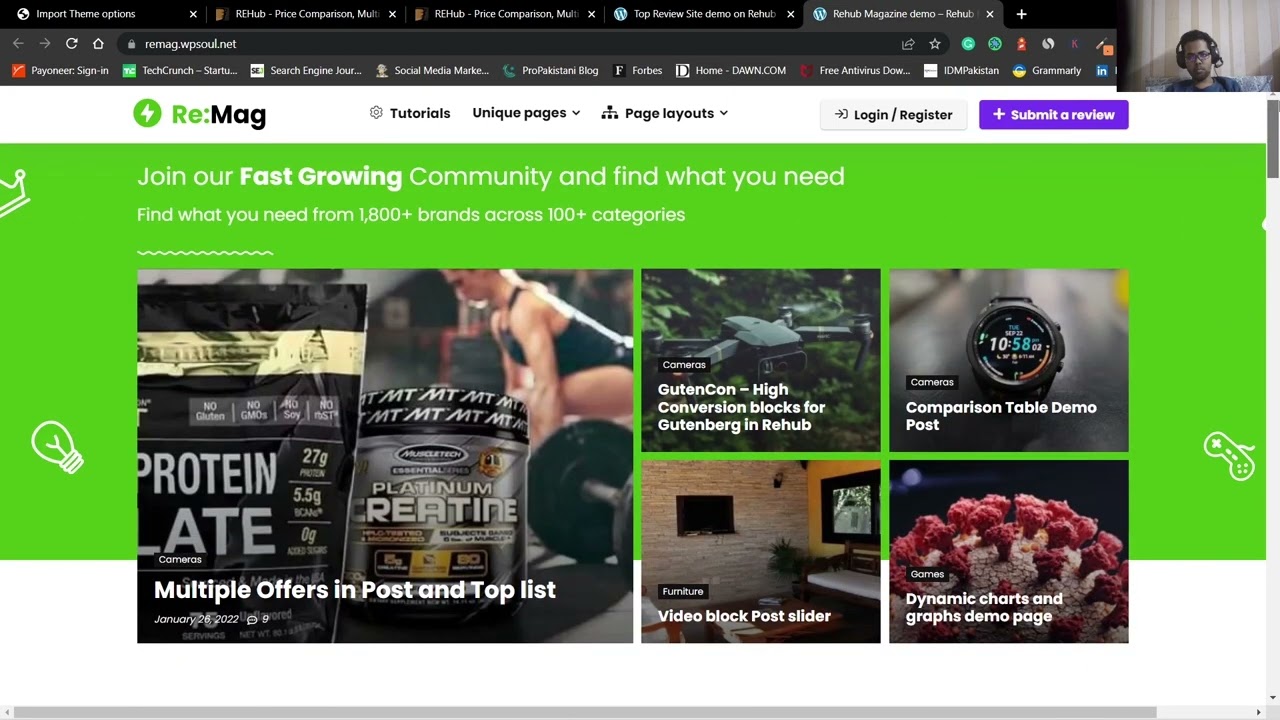Viewport: 1280px width, 720px height.
Task: Reload the page with the refresh icon
Action: [x=71, y=44]
